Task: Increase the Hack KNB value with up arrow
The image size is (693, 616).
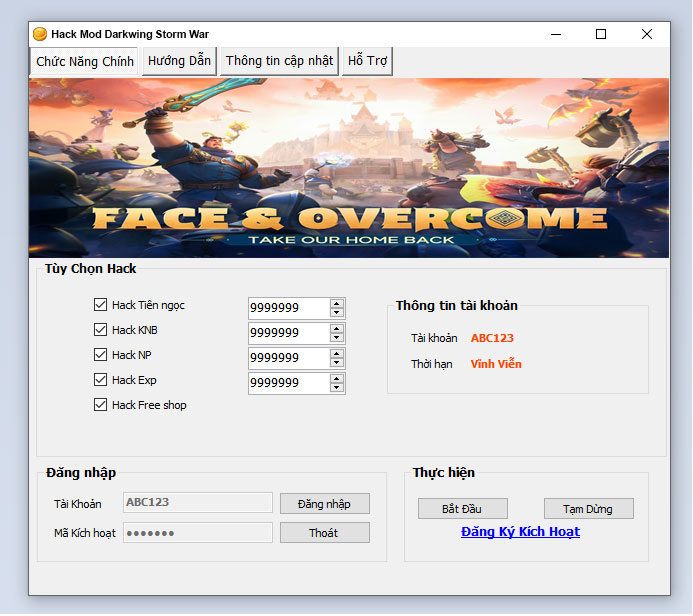Action: coord(337,329)
